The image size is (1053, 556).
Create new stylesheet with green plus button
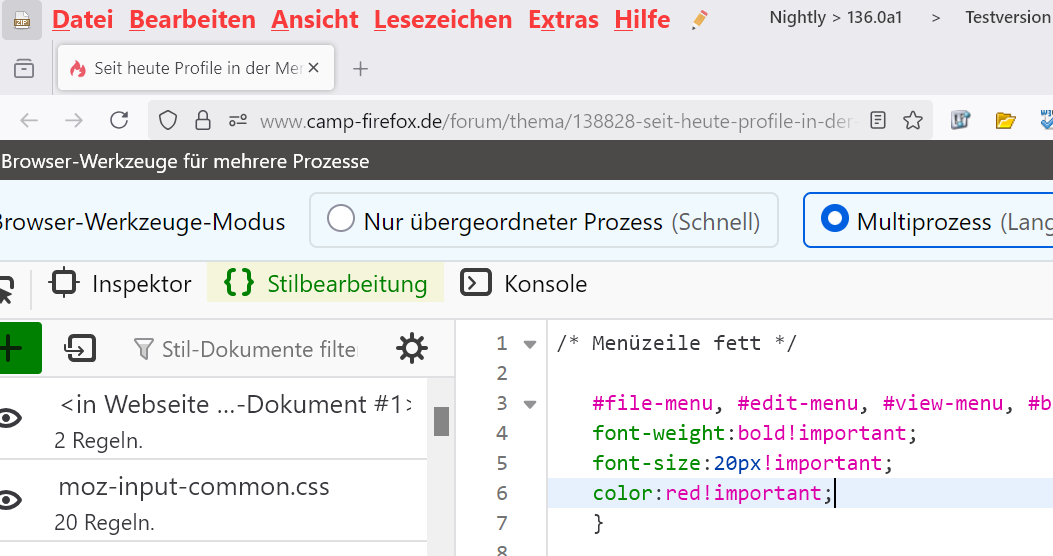20,348
